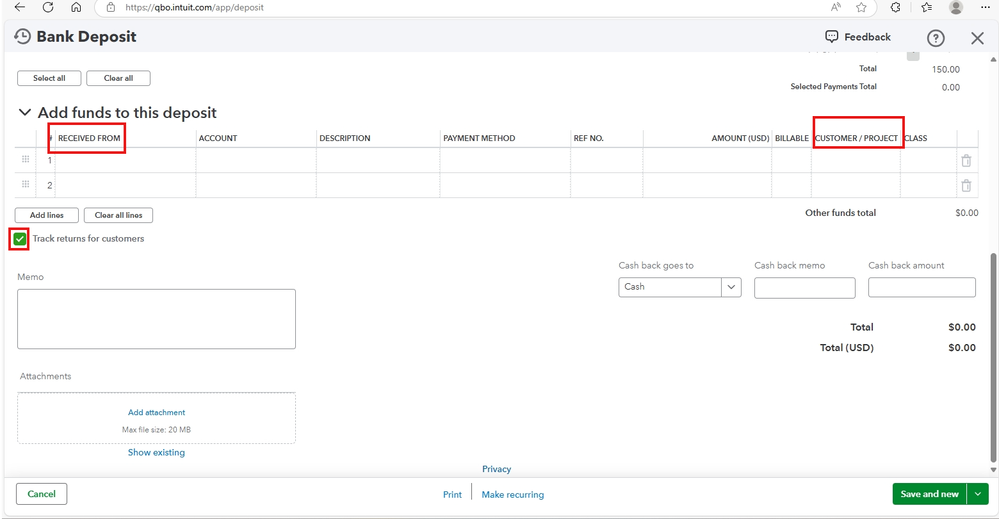Delete line 1 with trash icon
The width and height of the screenshot is (999, 519).
pos(965,160)
